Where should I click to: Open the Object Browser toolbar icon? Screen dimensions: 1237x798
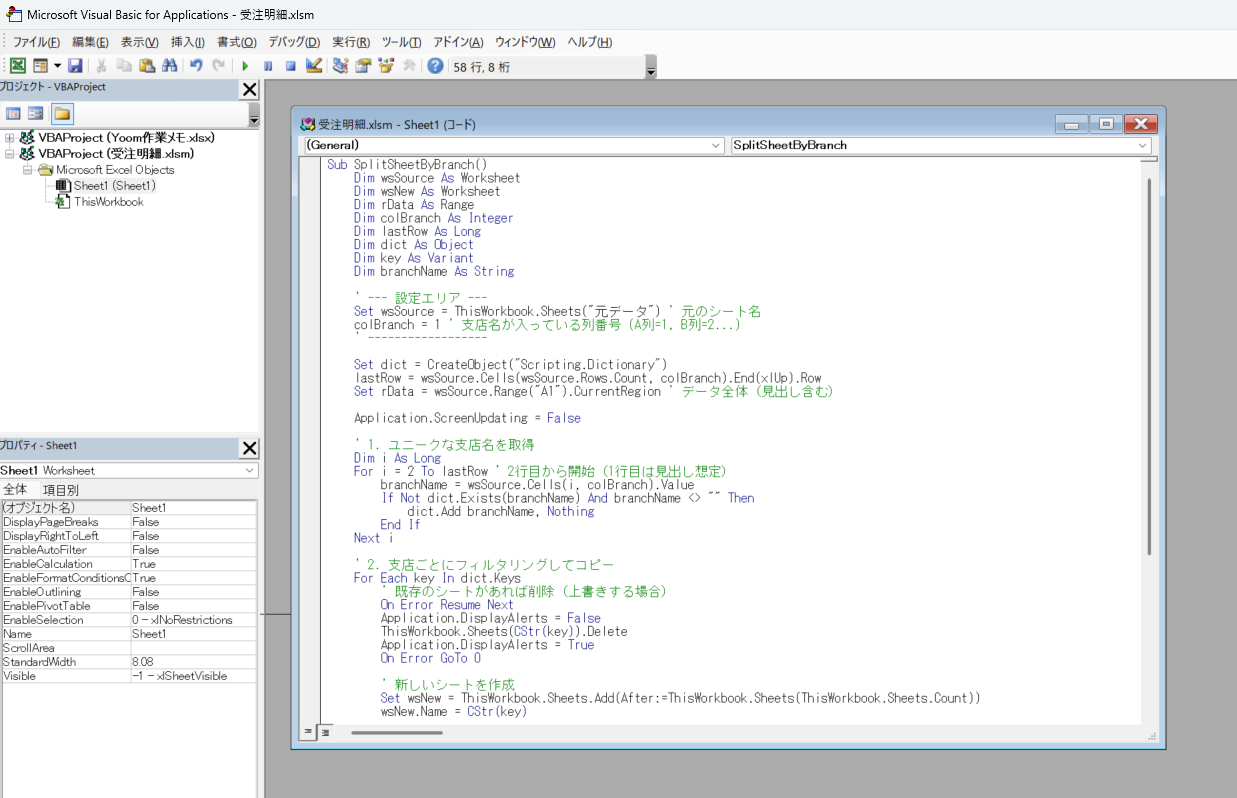coord(386,66)
